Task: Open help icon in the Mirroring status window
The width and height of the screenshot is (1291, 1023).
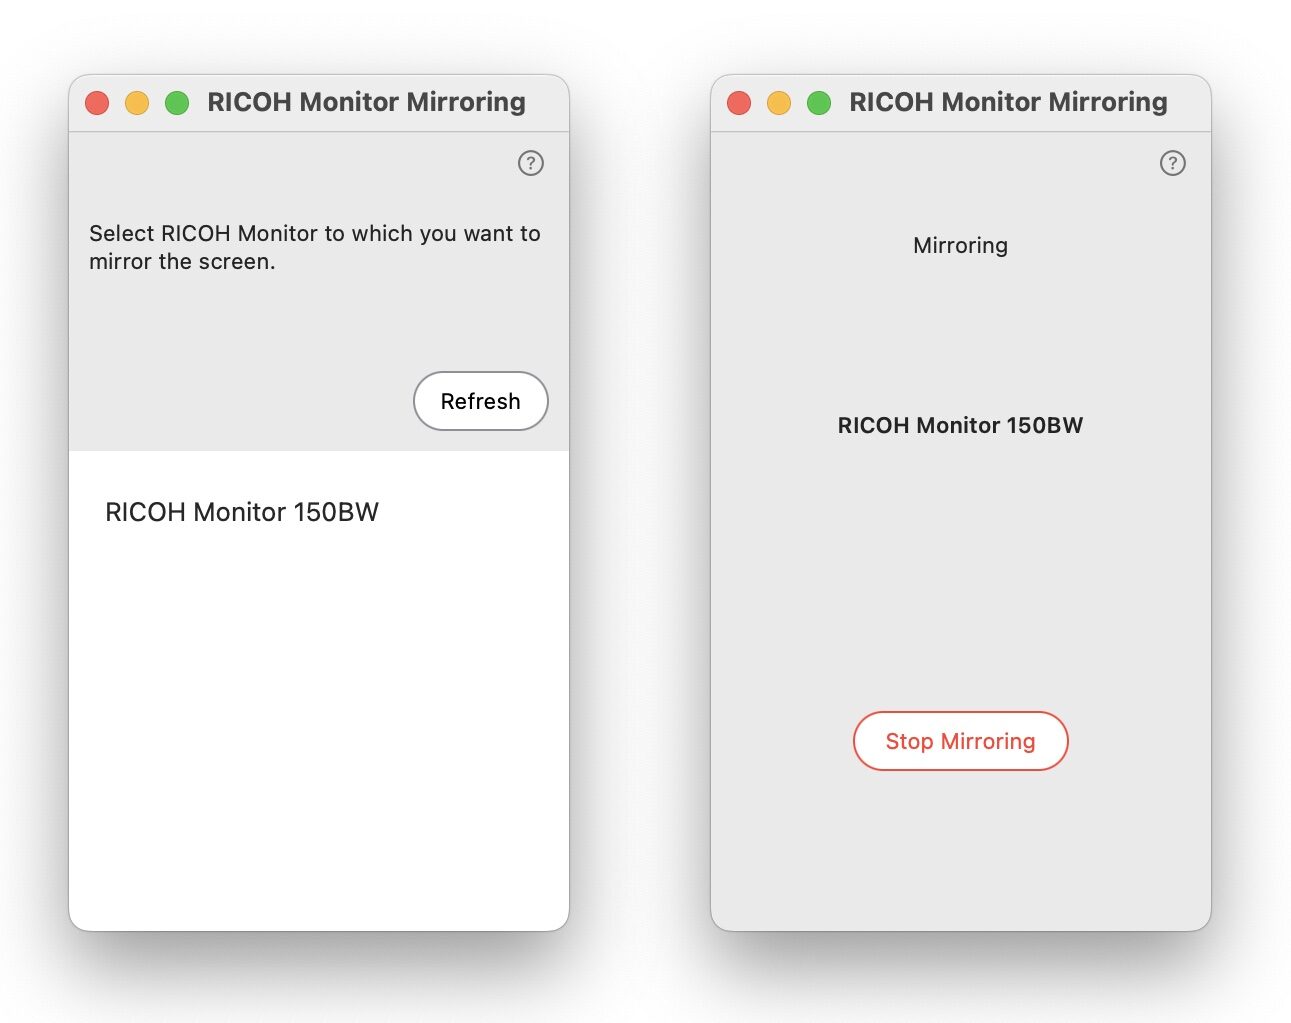Action: pos(1173,163)
